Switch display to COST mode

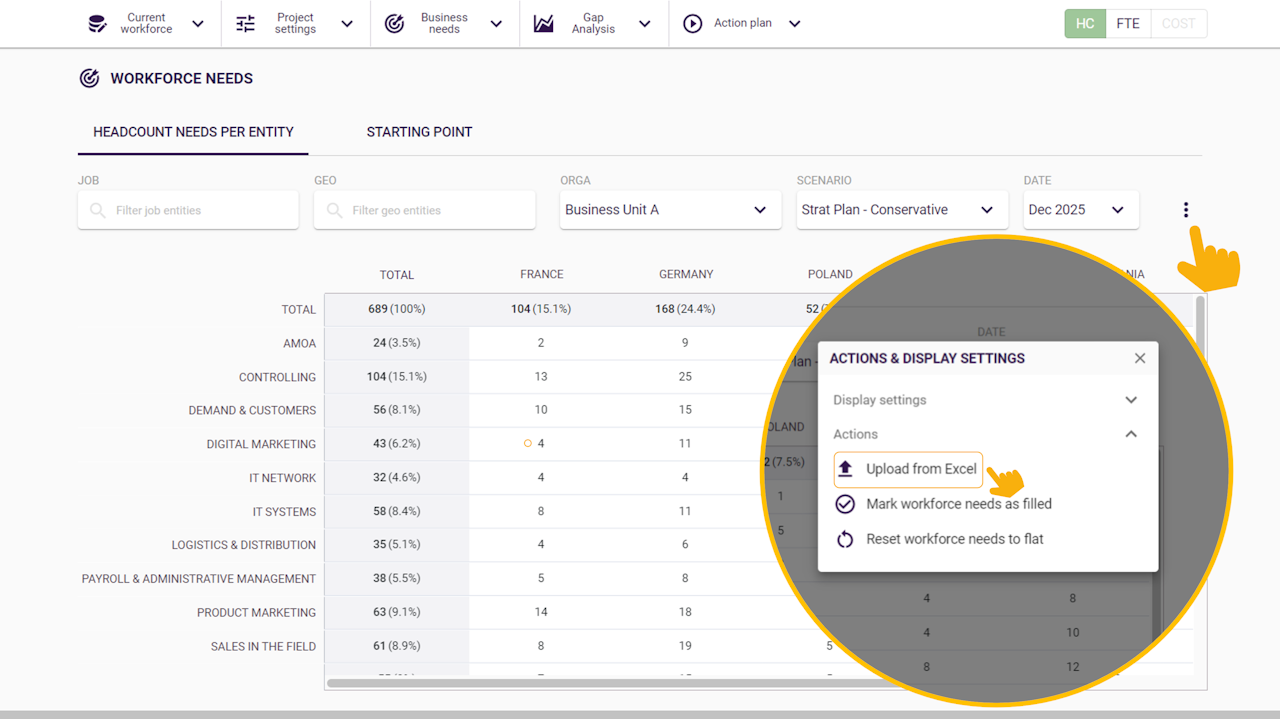pos(1178,24)
